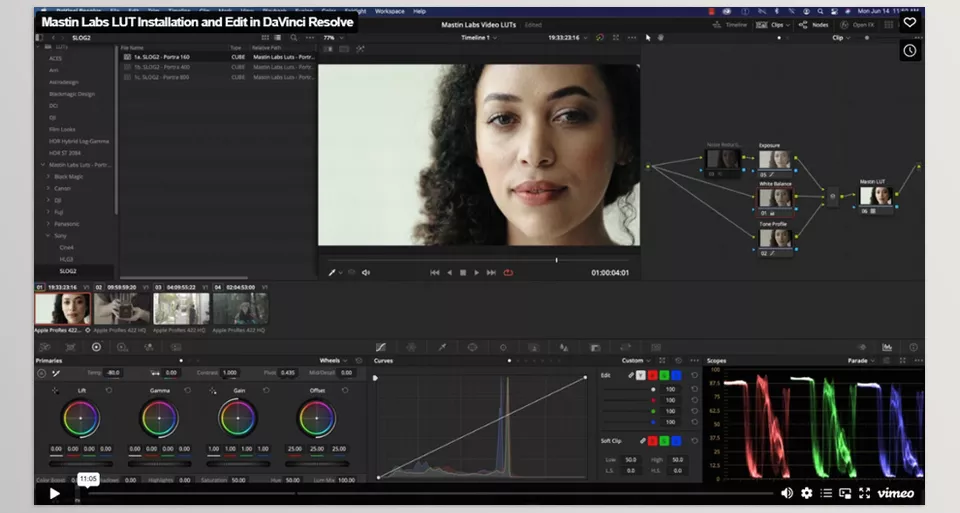Pick black point beside Lift

(55, 390)
